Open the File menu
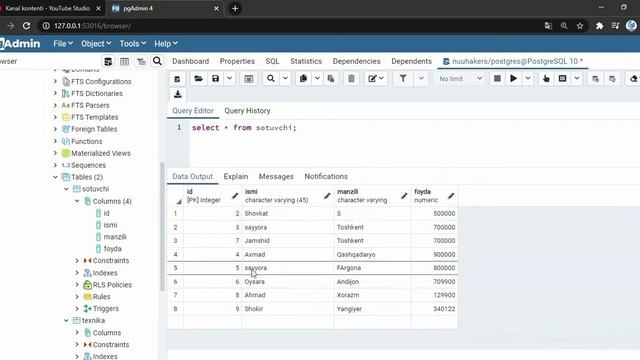The width and height of the screenshot is (640, 360). click(63, 44)
